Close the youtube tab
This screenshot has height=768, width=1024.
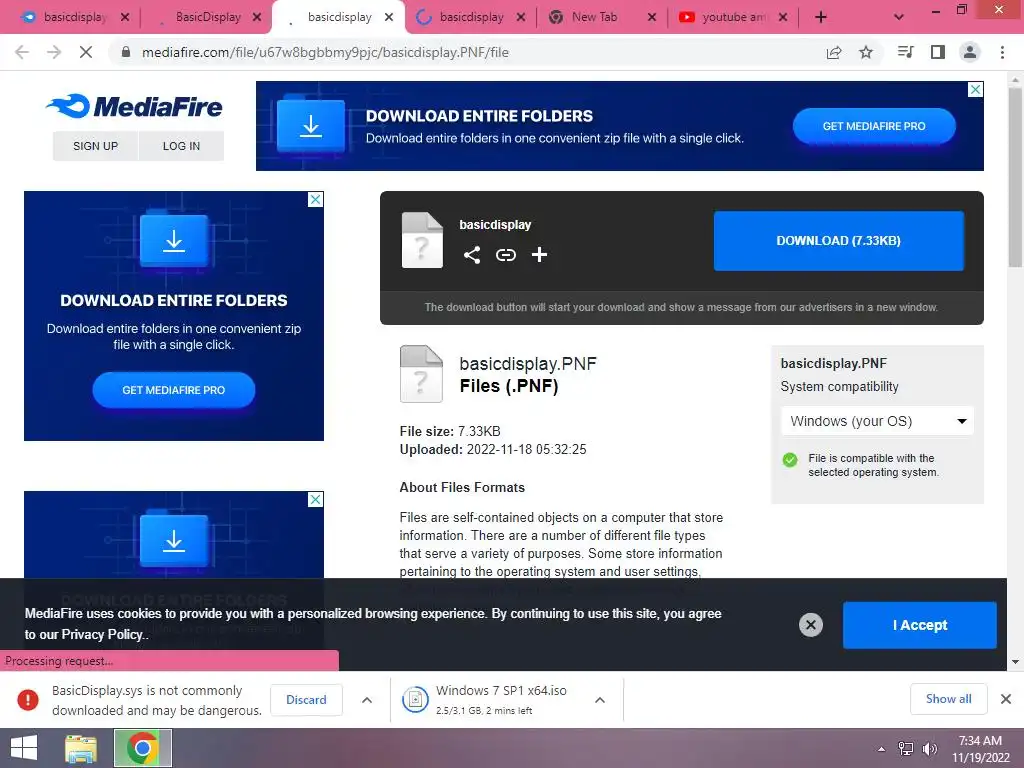783,17
